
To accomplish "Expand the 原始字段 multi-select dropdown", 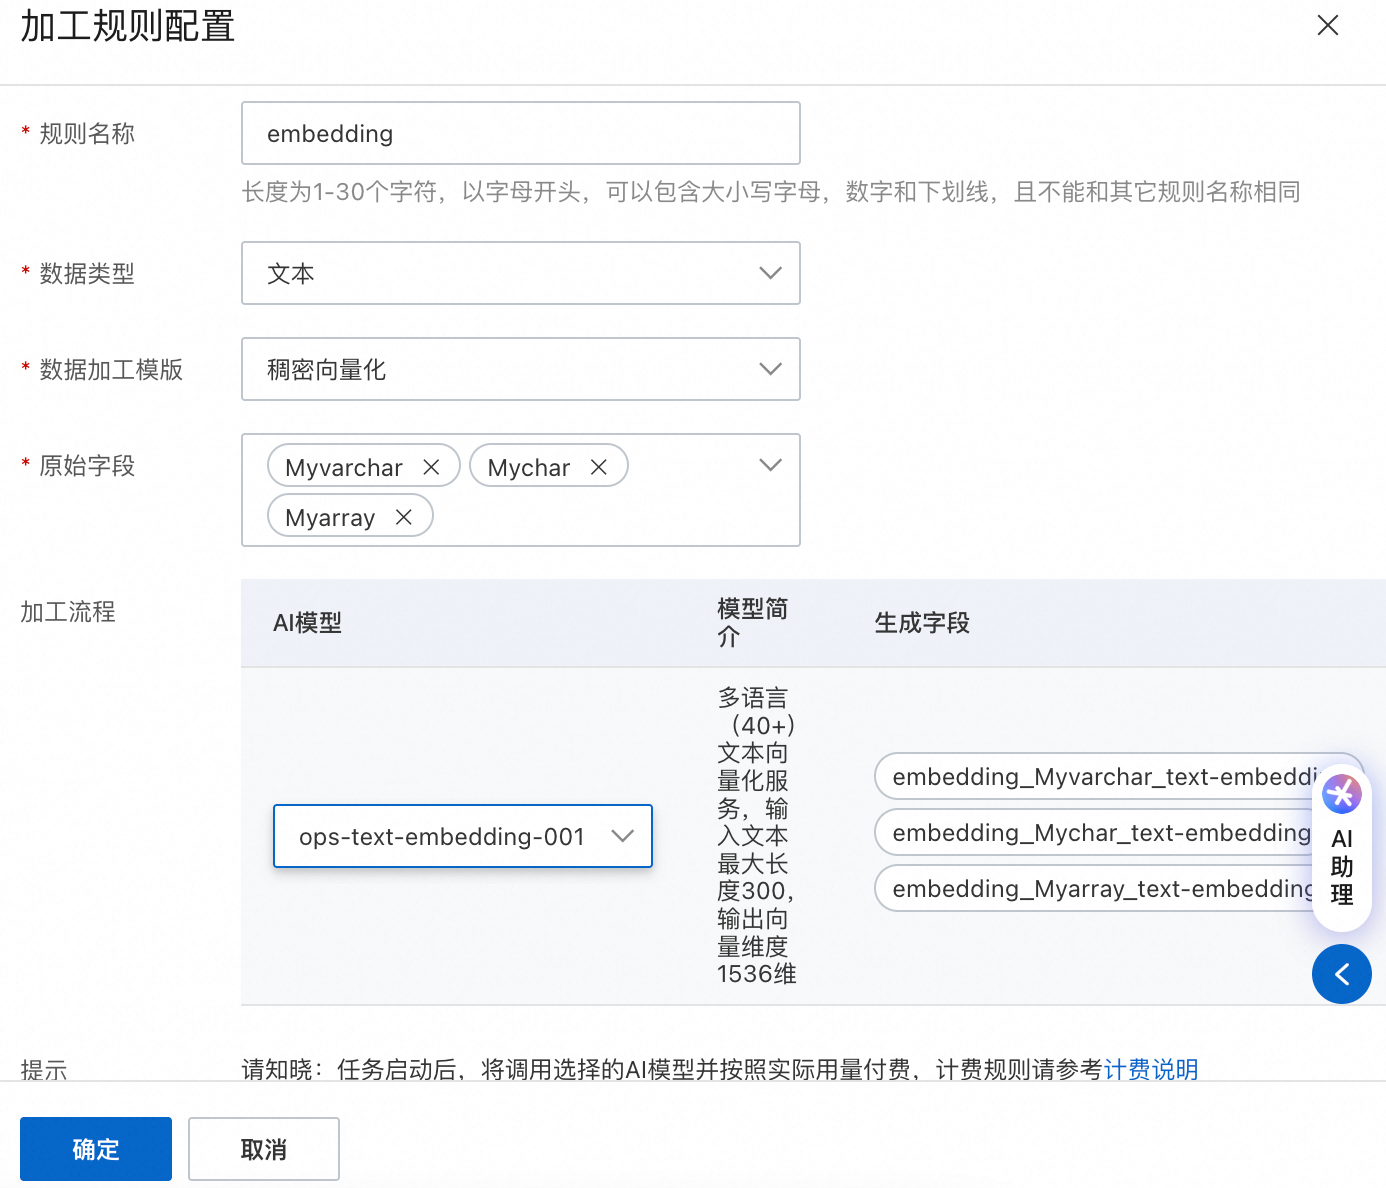I will point(770,465).
